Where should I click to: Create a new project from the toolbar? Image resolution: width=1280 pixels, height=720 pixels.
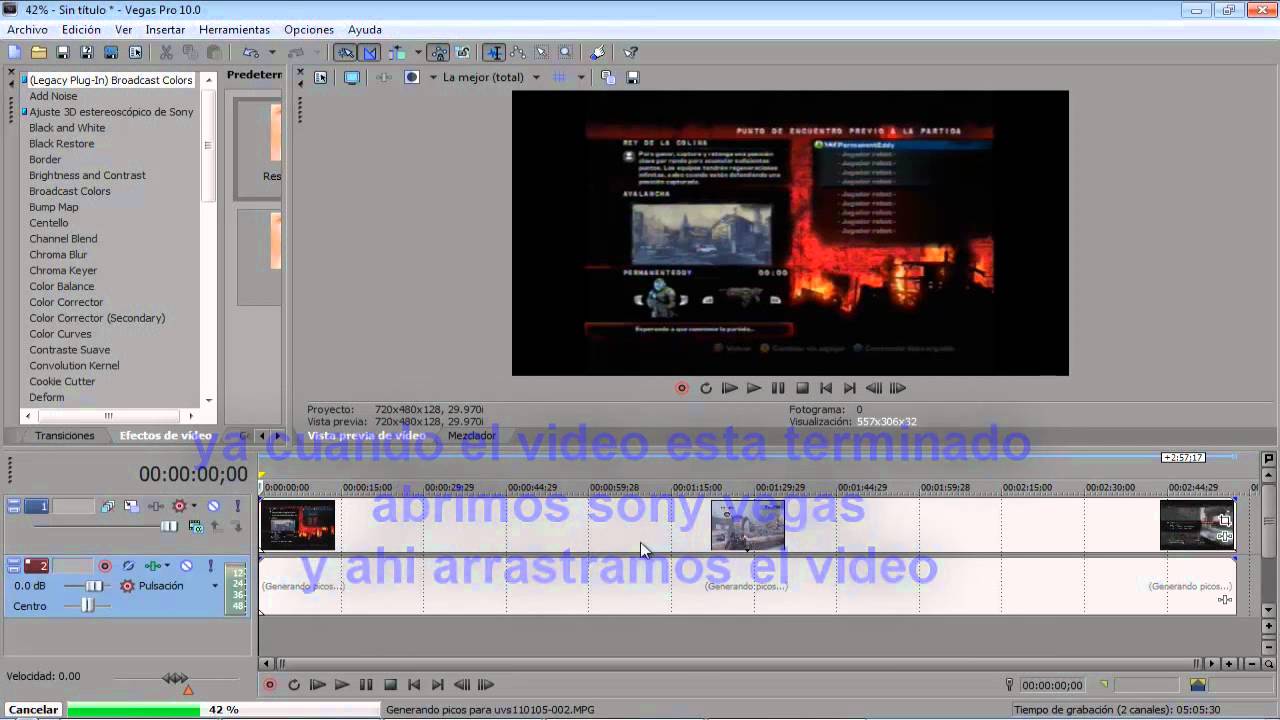click(x=14, y=53)
